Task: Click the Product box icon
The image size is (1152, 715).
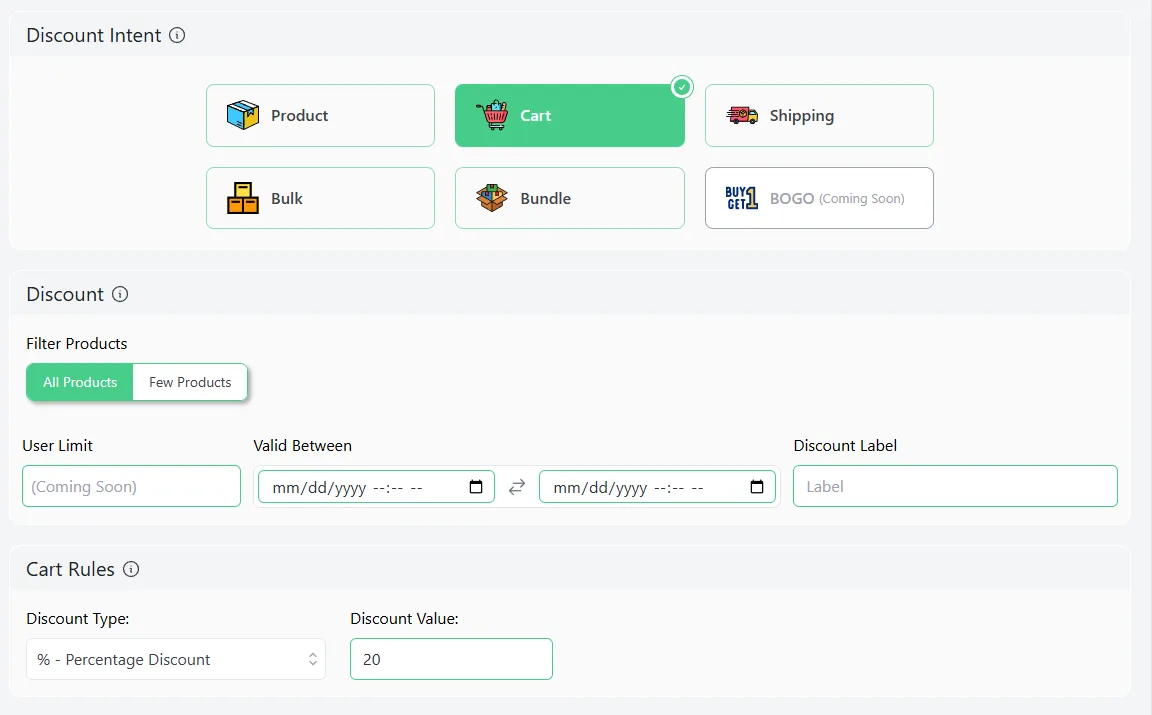Action: (x=242, y=115)
